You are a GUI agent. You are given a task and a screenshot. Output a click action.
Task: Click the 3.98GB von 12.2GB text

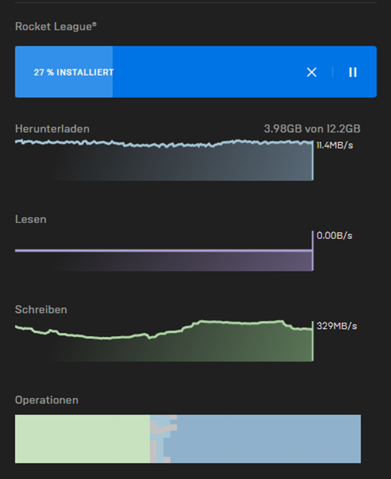point(312,129)
